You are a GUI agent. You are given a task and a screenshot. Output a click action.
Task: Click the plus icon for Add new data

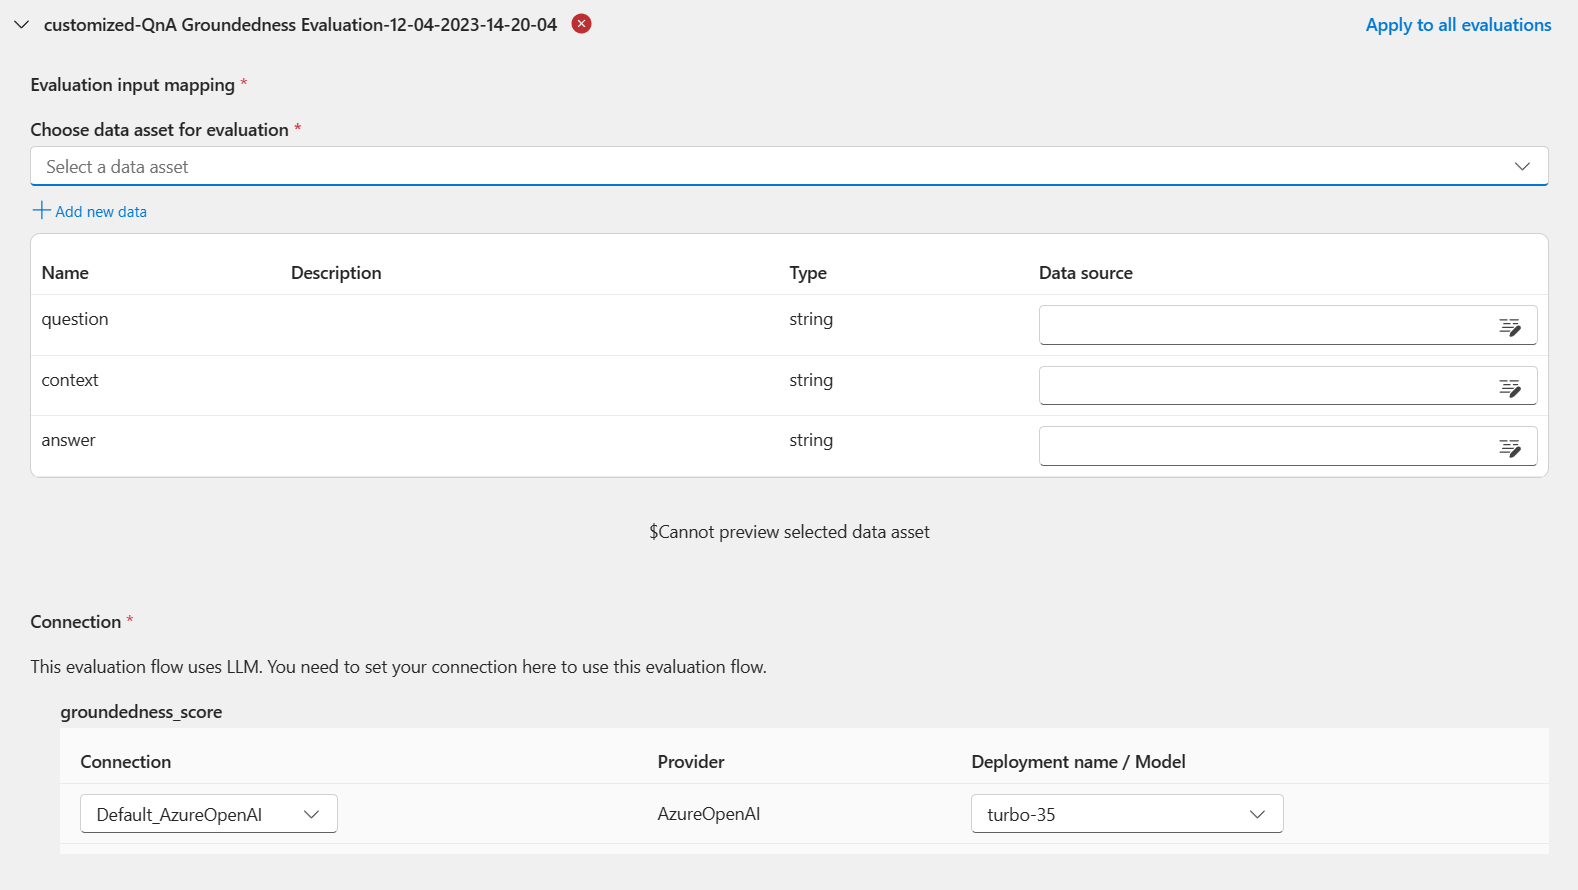coord(41,210)
